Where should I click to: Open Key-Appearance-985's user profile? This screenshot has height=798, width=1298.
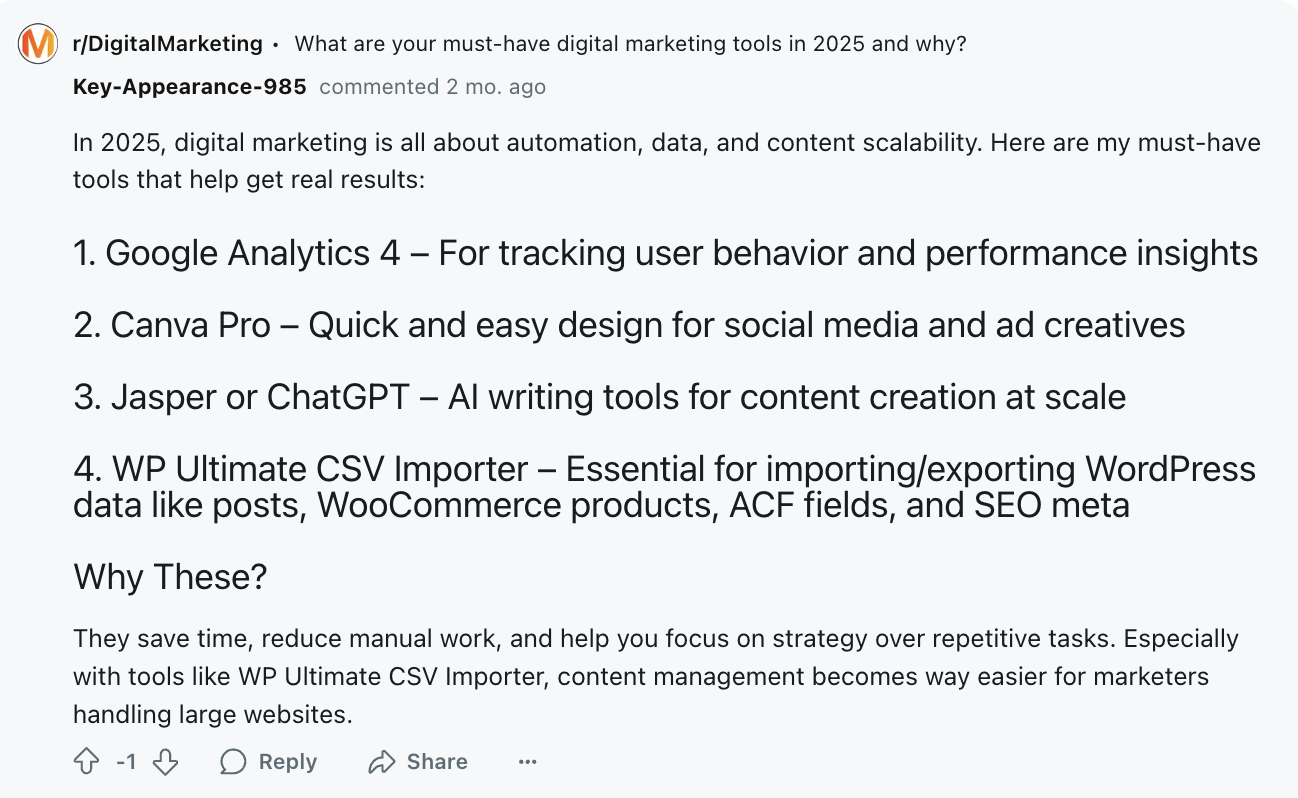click(189, 87)
